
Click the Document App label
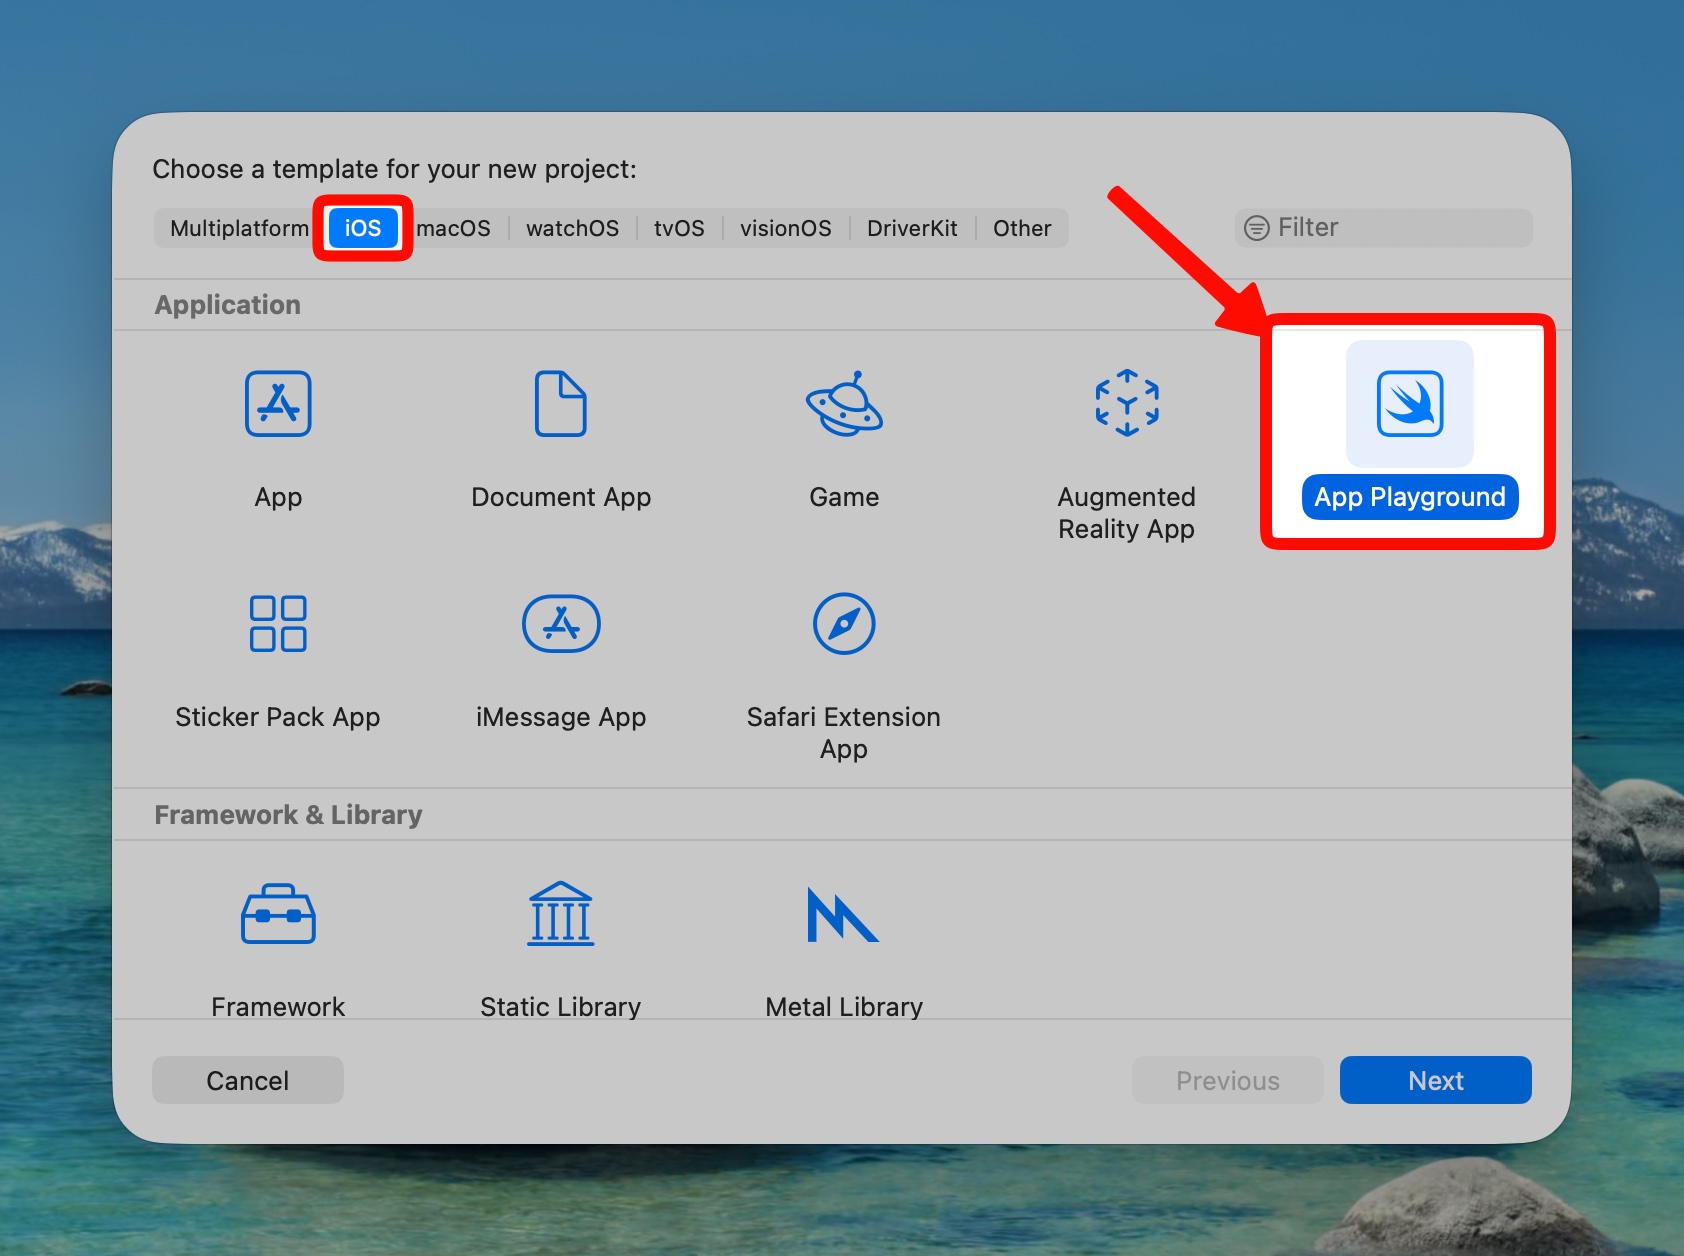(x=561, y=497)
